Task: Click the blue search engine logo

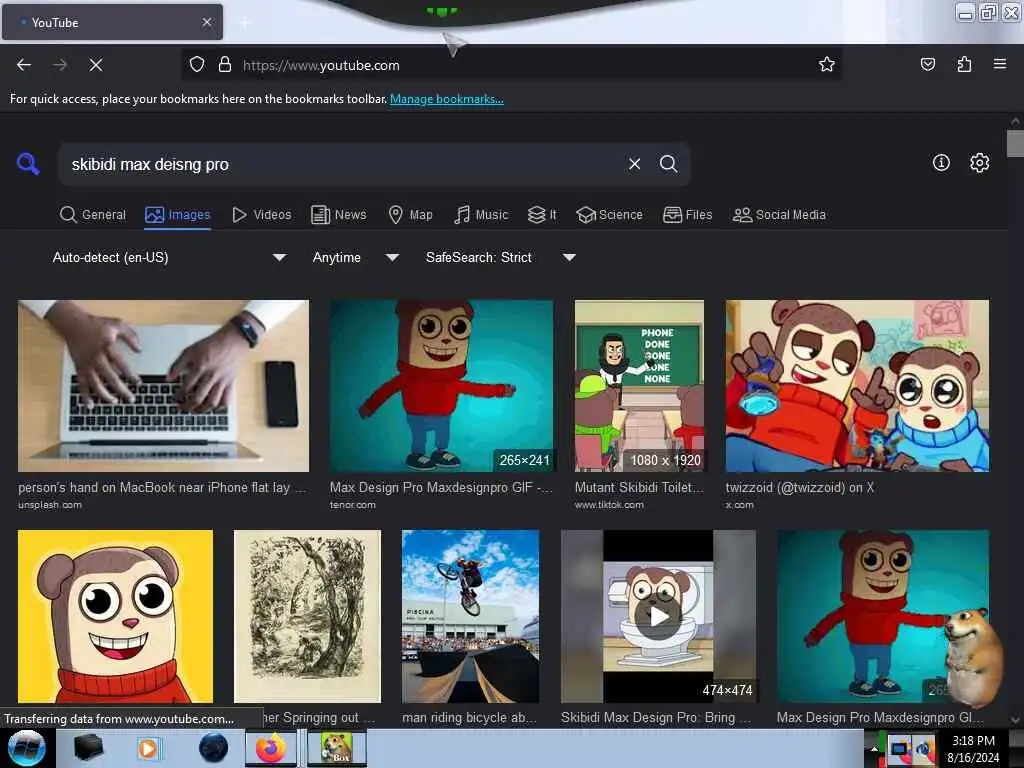Action: pos(28,163)
